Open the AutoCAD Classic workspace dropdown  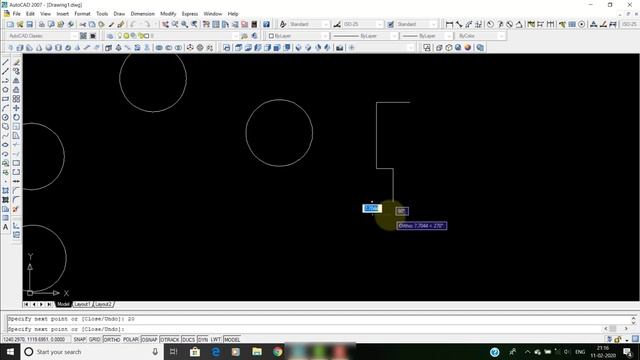[42, 36]
